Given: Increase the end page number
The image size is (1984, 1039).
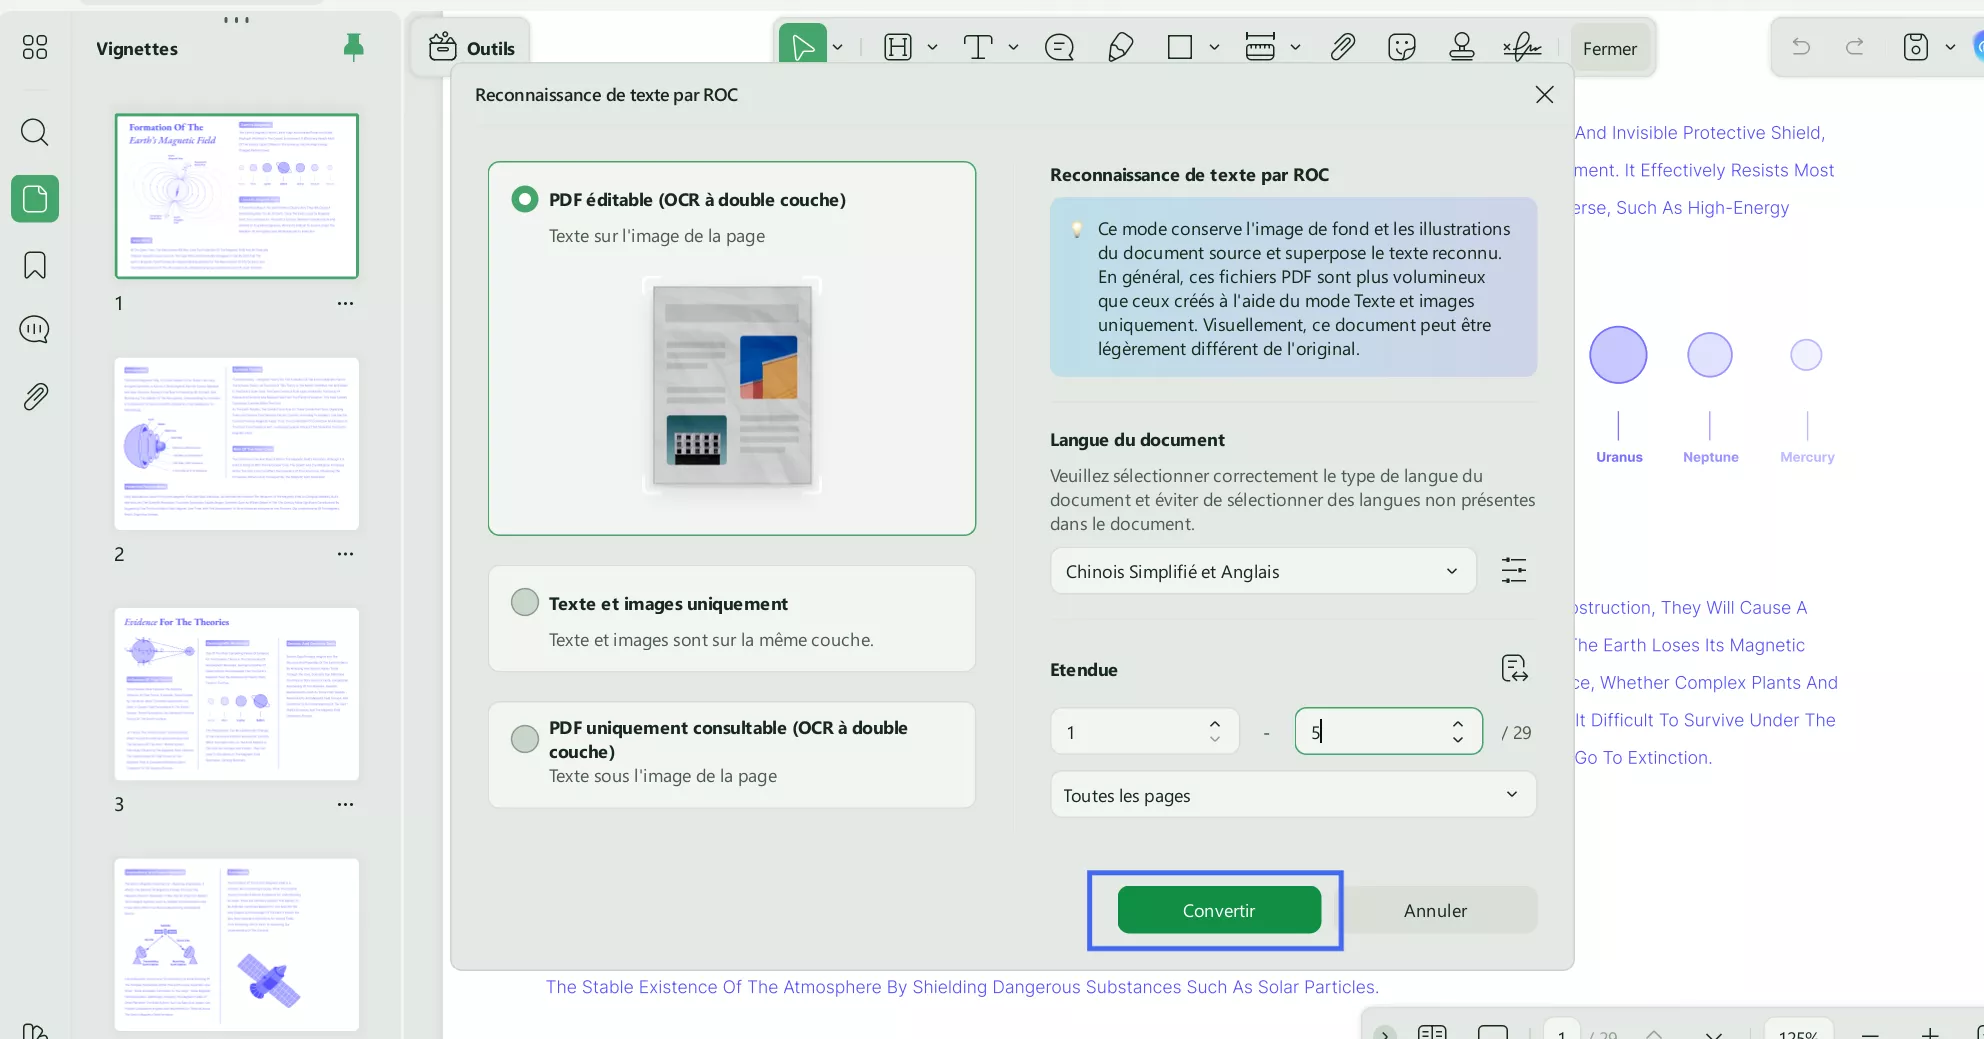Looking at the screenshot, I should 1458,723.
